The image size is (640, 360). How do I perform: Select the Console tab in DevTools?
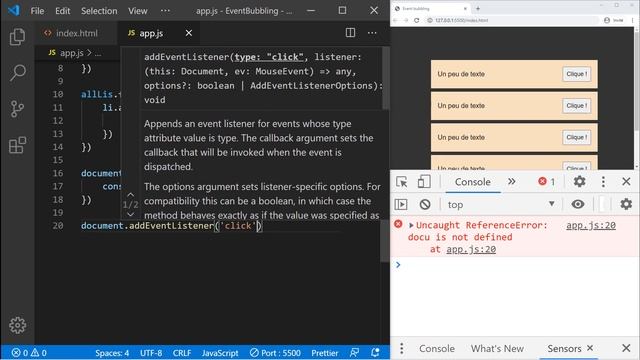click(x=473, y=182)
